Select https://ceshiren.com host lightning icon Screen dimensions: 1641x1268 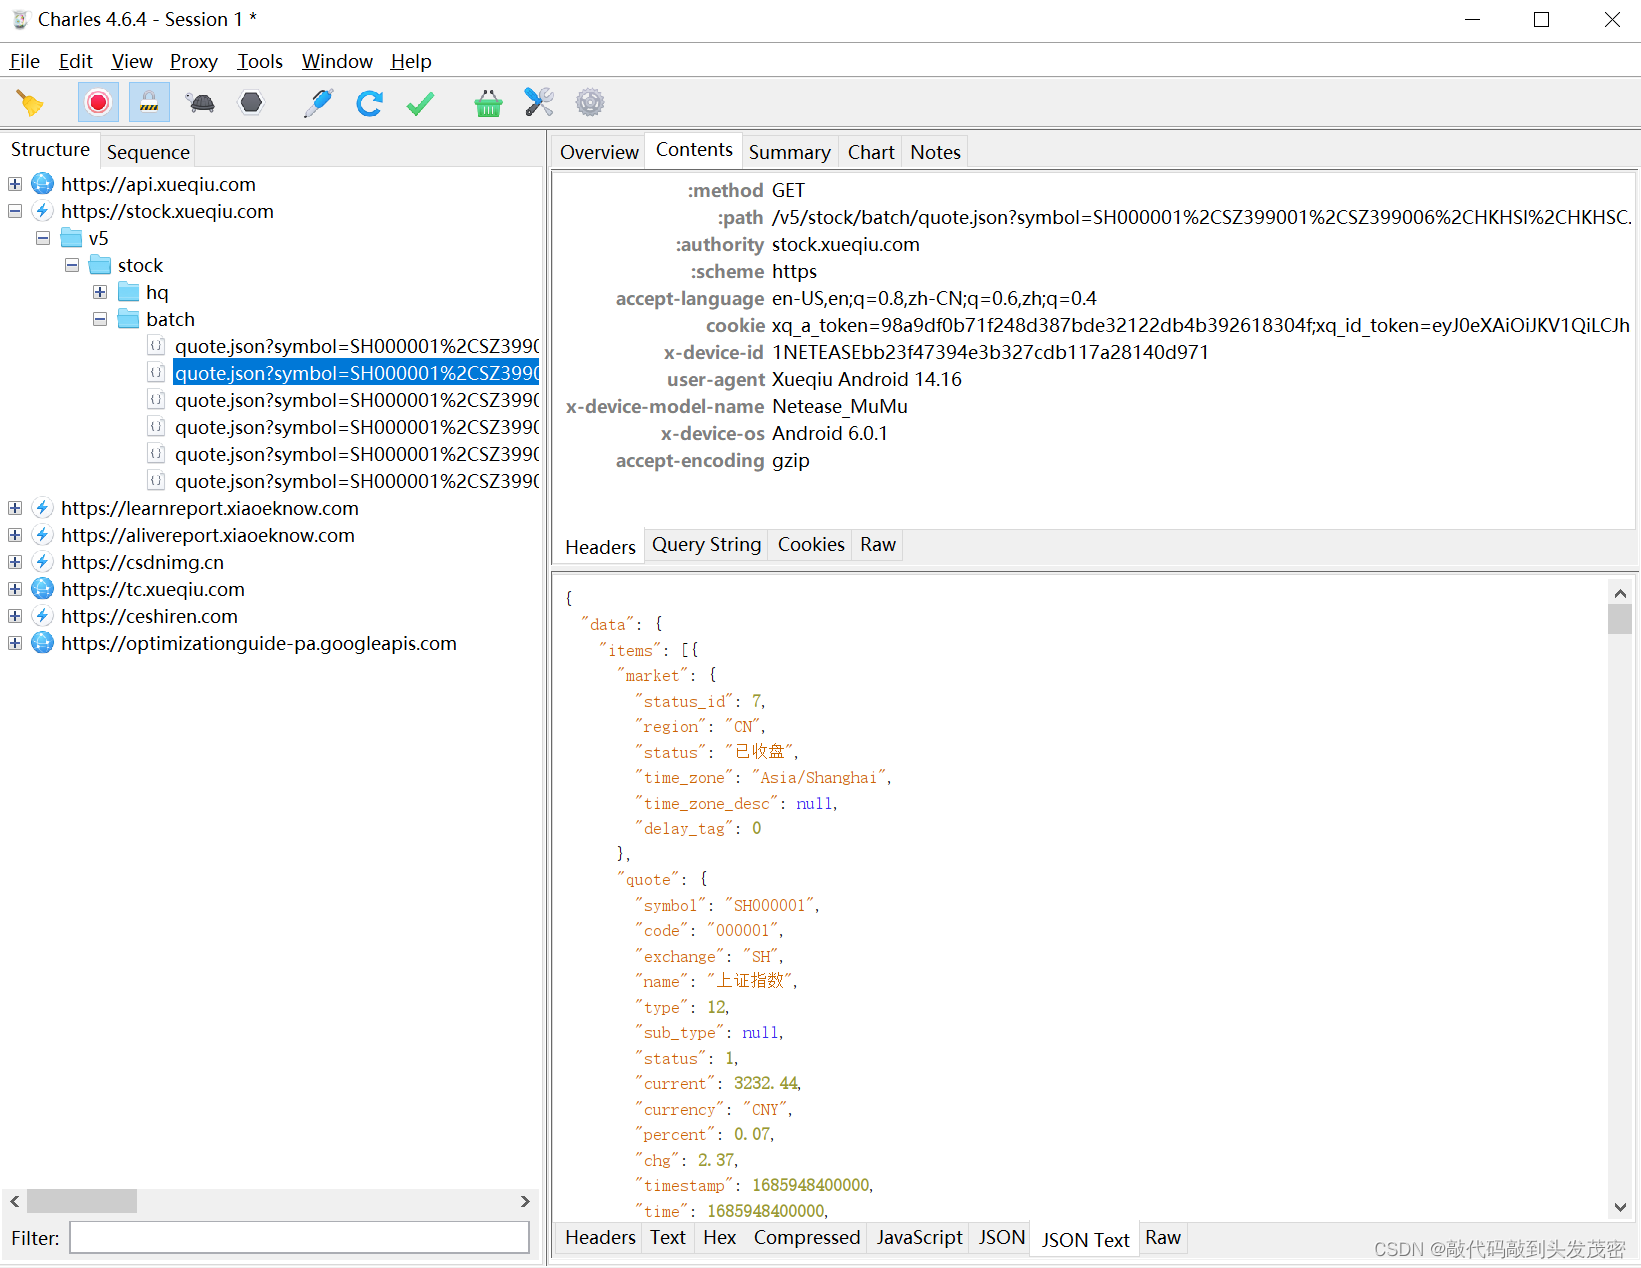coord(43,616)
